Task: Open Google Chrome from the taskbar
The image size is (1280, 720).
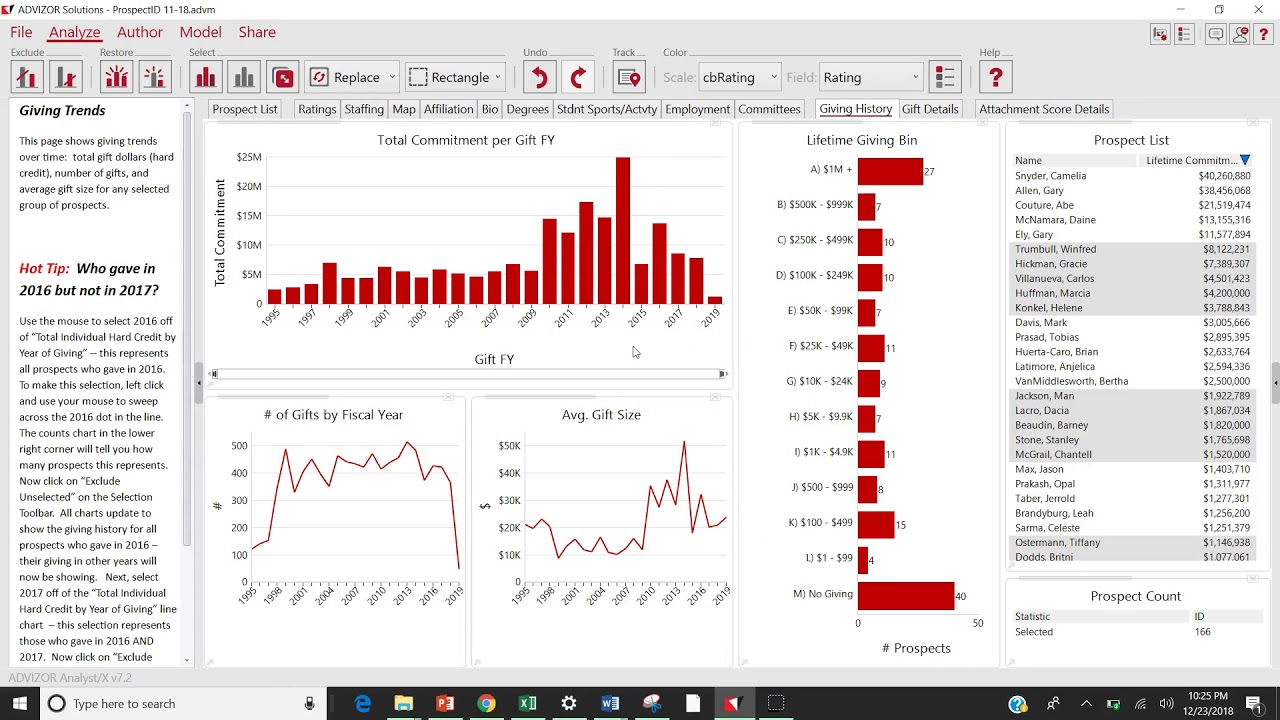Action: pos(486,703)
